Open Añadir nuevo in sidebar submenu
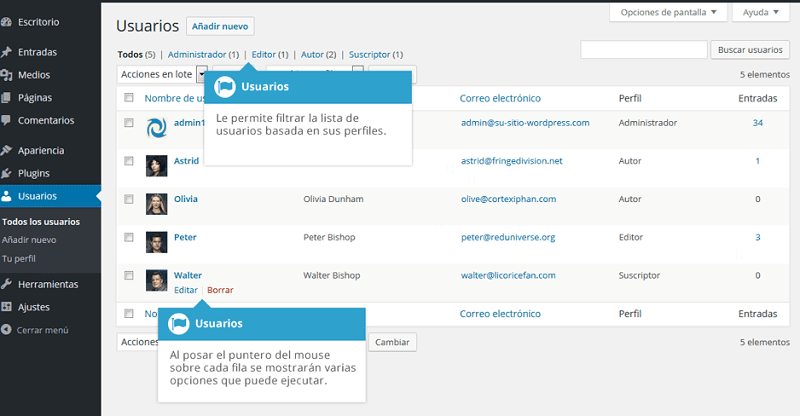The height and width of the screenshot is (416, 800). (x=29, y=240)
